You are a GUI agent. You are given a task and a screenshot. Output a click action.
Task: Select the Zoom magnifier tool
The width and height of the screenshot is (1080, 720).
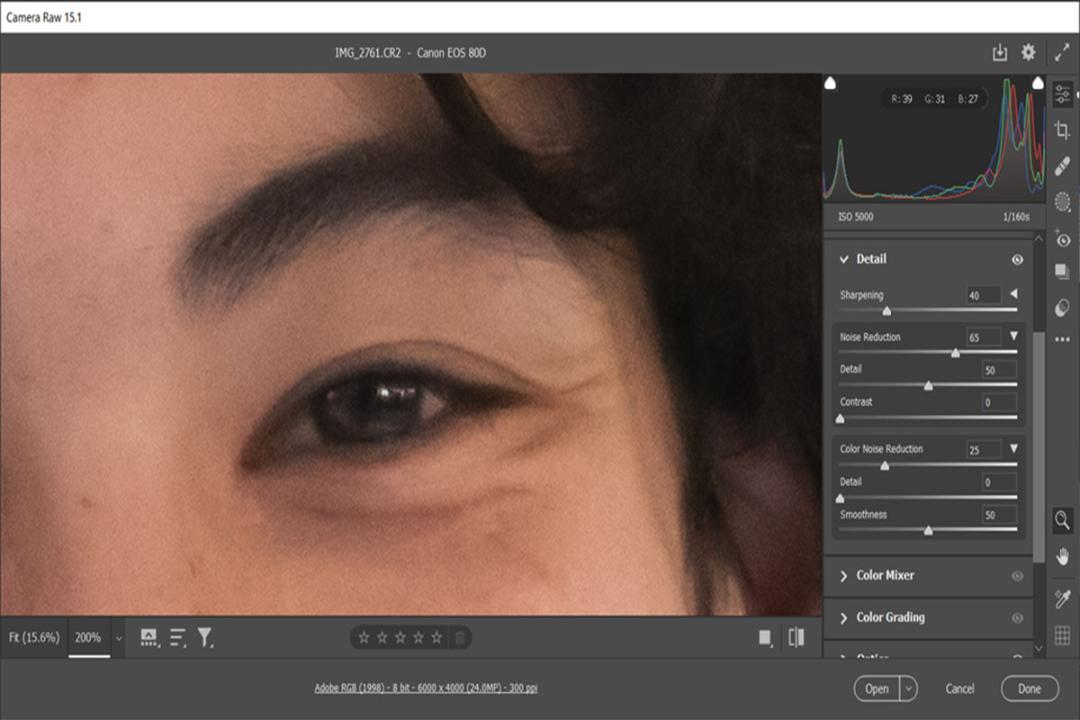1062,520
